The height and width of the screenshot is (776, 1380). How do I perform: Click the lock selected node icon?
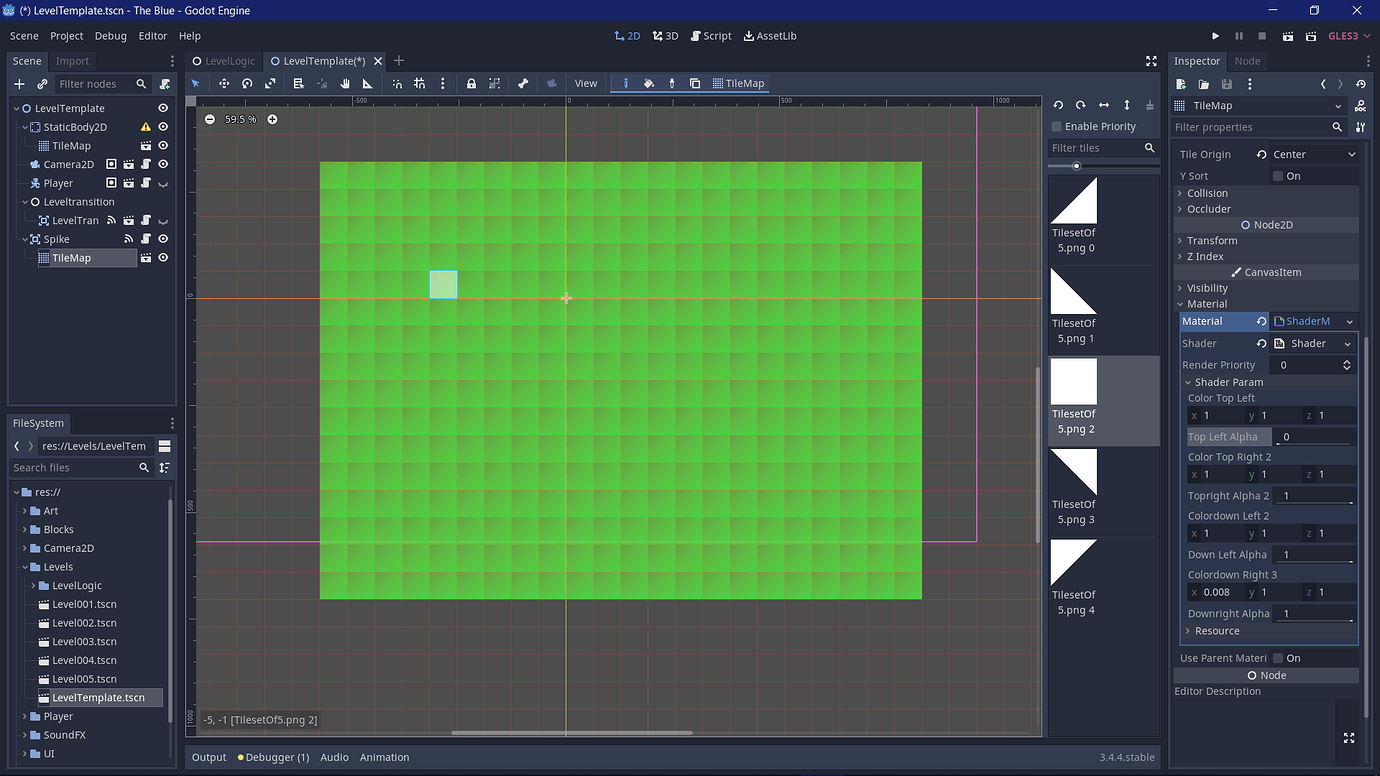point(469,83)
